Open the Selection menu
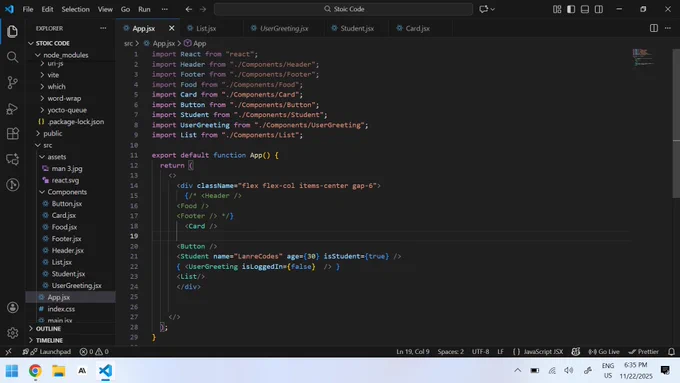The width and height of the screenshot is (680, 383). pos(75,9)
